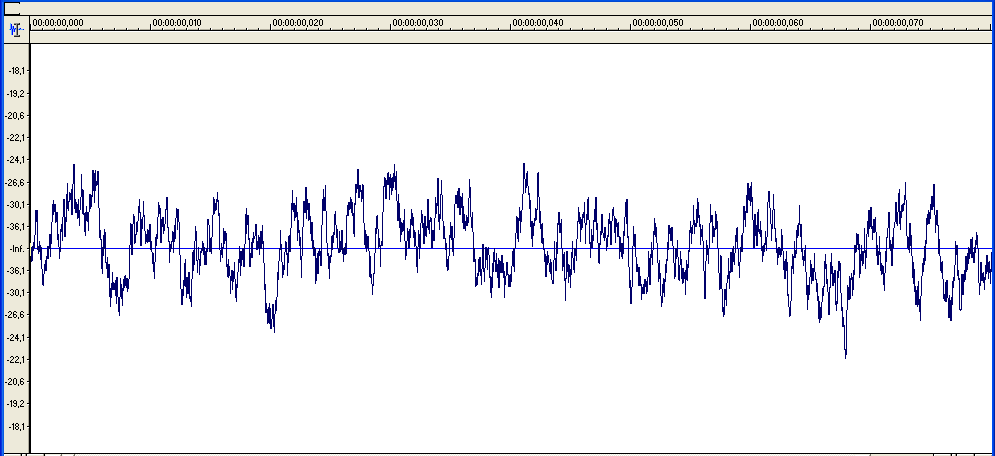This screenshot has width=995, height=456.
Task: Click the -26,6 label above the -Inf. line
Action: point(17,182)
